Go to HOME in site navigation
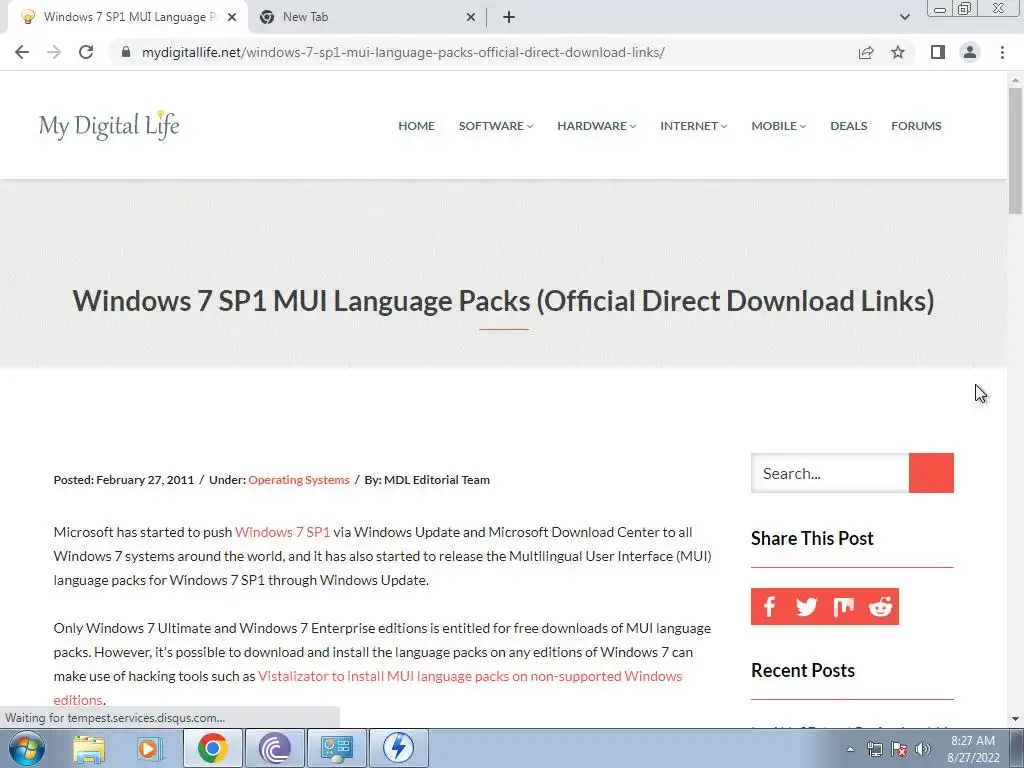The height and width of the screenshot is (768, 1024). [x=416, y=125]
